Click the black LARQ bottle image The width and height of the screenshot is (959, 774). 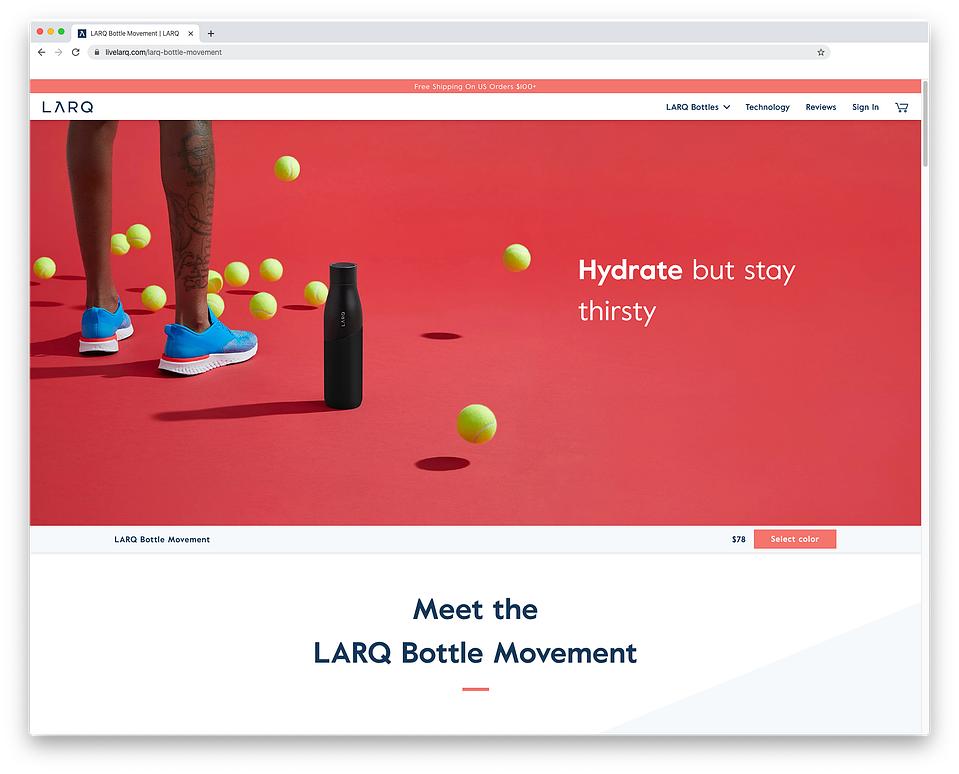coord(343,336)
